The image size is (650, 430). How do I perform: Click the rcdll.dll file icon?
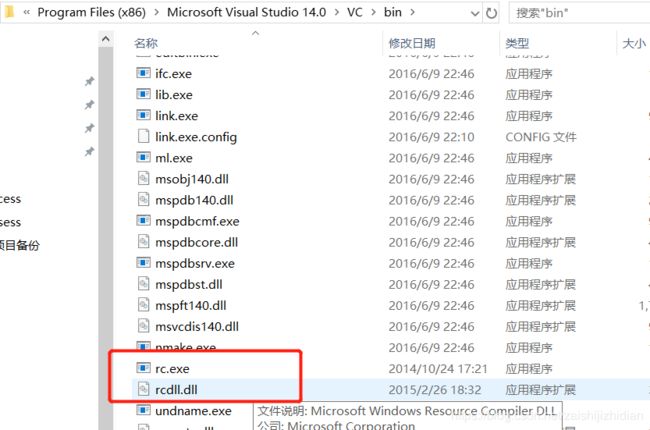tap(143, 390)
